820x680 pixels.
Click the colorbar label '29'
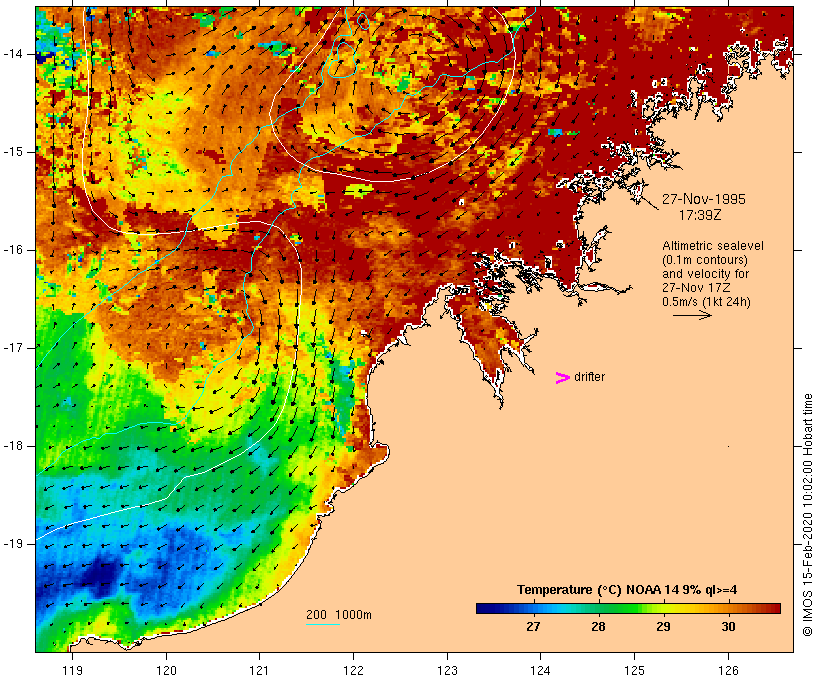(663, 626)
